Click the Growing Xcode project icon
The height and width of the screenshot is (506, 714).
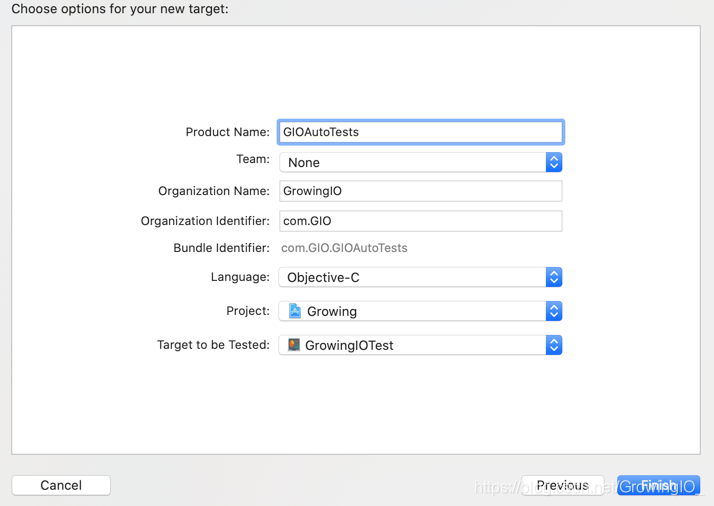[x=295, y=311]
